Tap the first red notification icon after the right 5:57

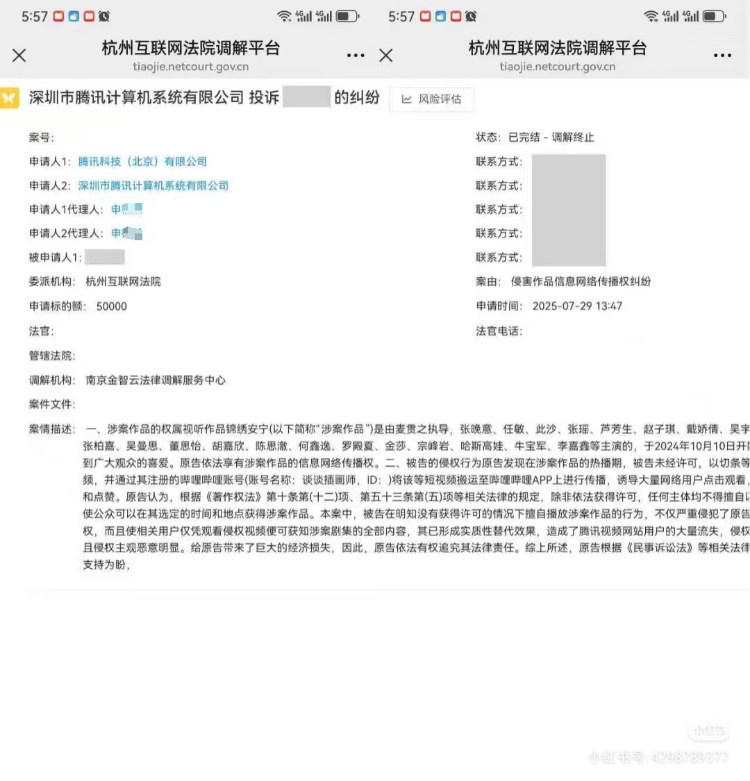click(x=426, y=17)
